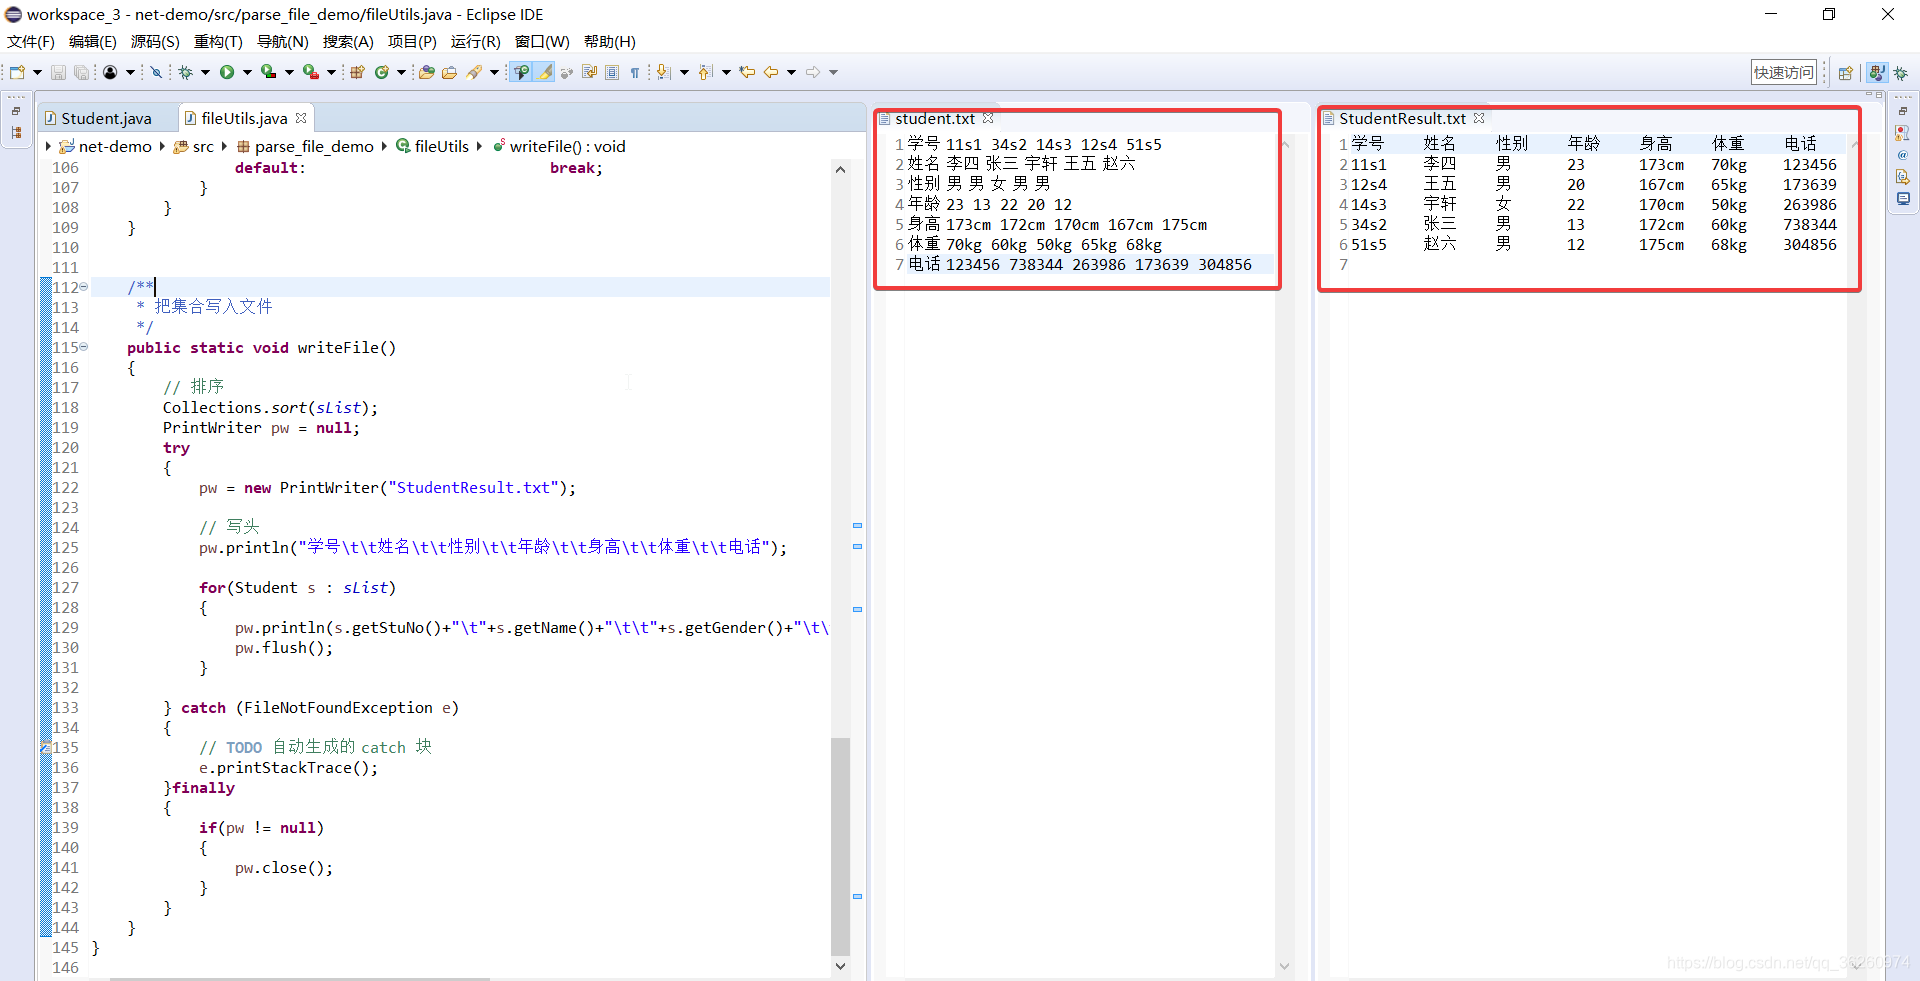Open the 编辑(E) menu
Image resolution: width=1920 pixels, height=981 pixels.
(92, 42)
